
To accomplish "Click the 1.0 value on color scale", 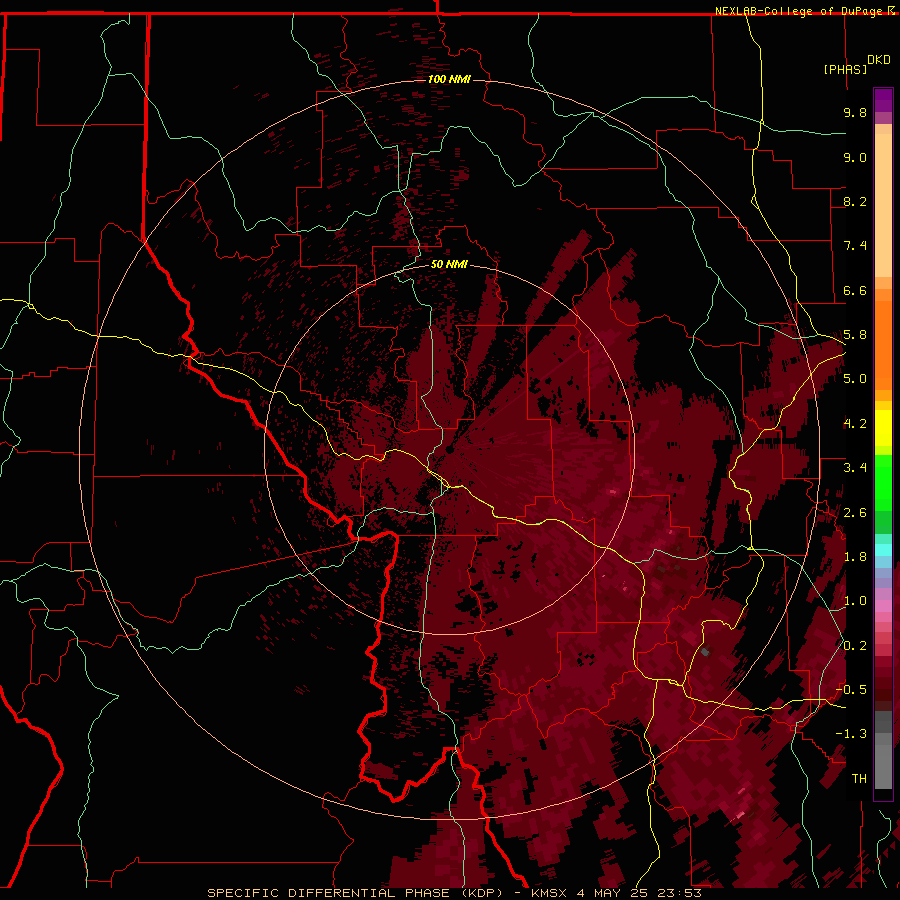I will 855,601.
